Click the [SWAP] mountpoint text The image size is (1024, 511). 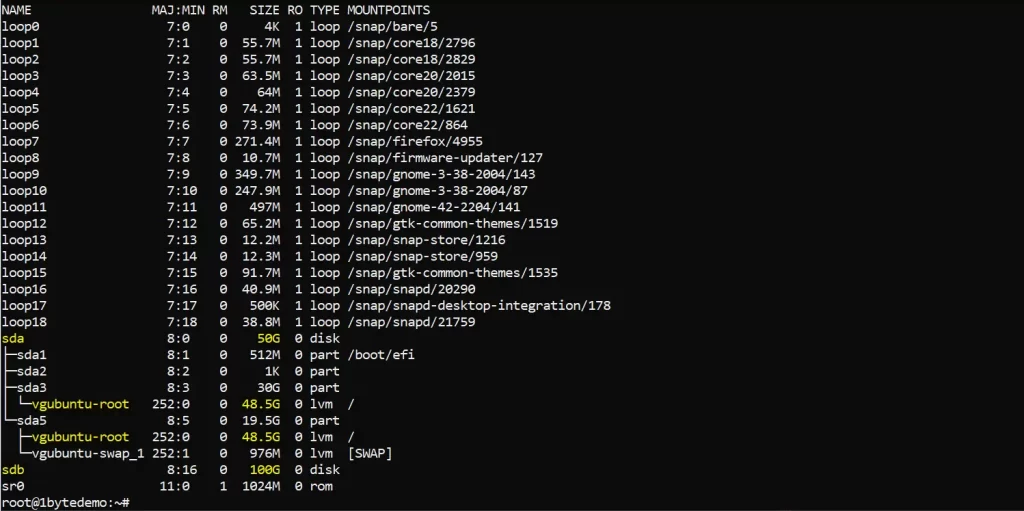click(x=370, y=453)
